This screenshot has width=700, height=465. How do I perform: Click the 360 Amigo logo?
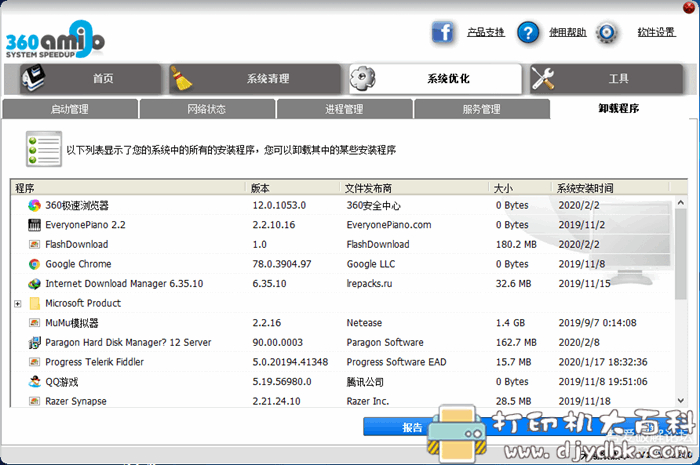pyautogui.click(x=55, y=40)
